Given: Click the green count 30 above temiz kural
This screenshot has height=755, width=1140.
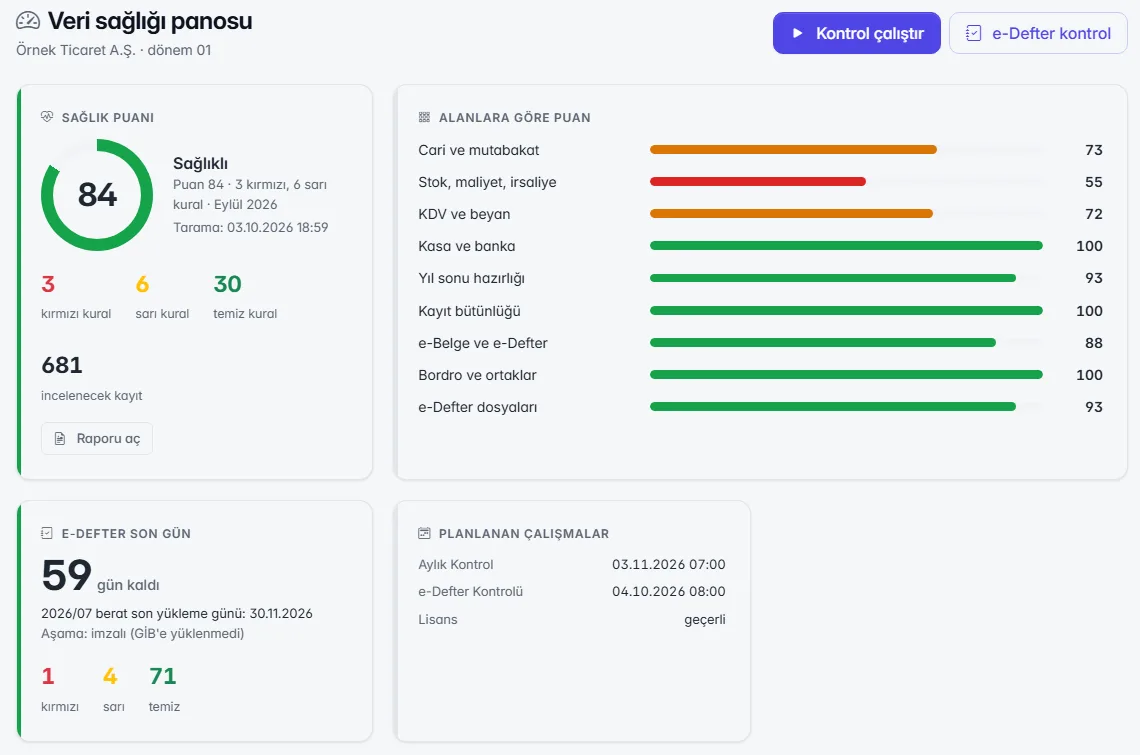Looking at the screenshot, I should pos(228,284).
